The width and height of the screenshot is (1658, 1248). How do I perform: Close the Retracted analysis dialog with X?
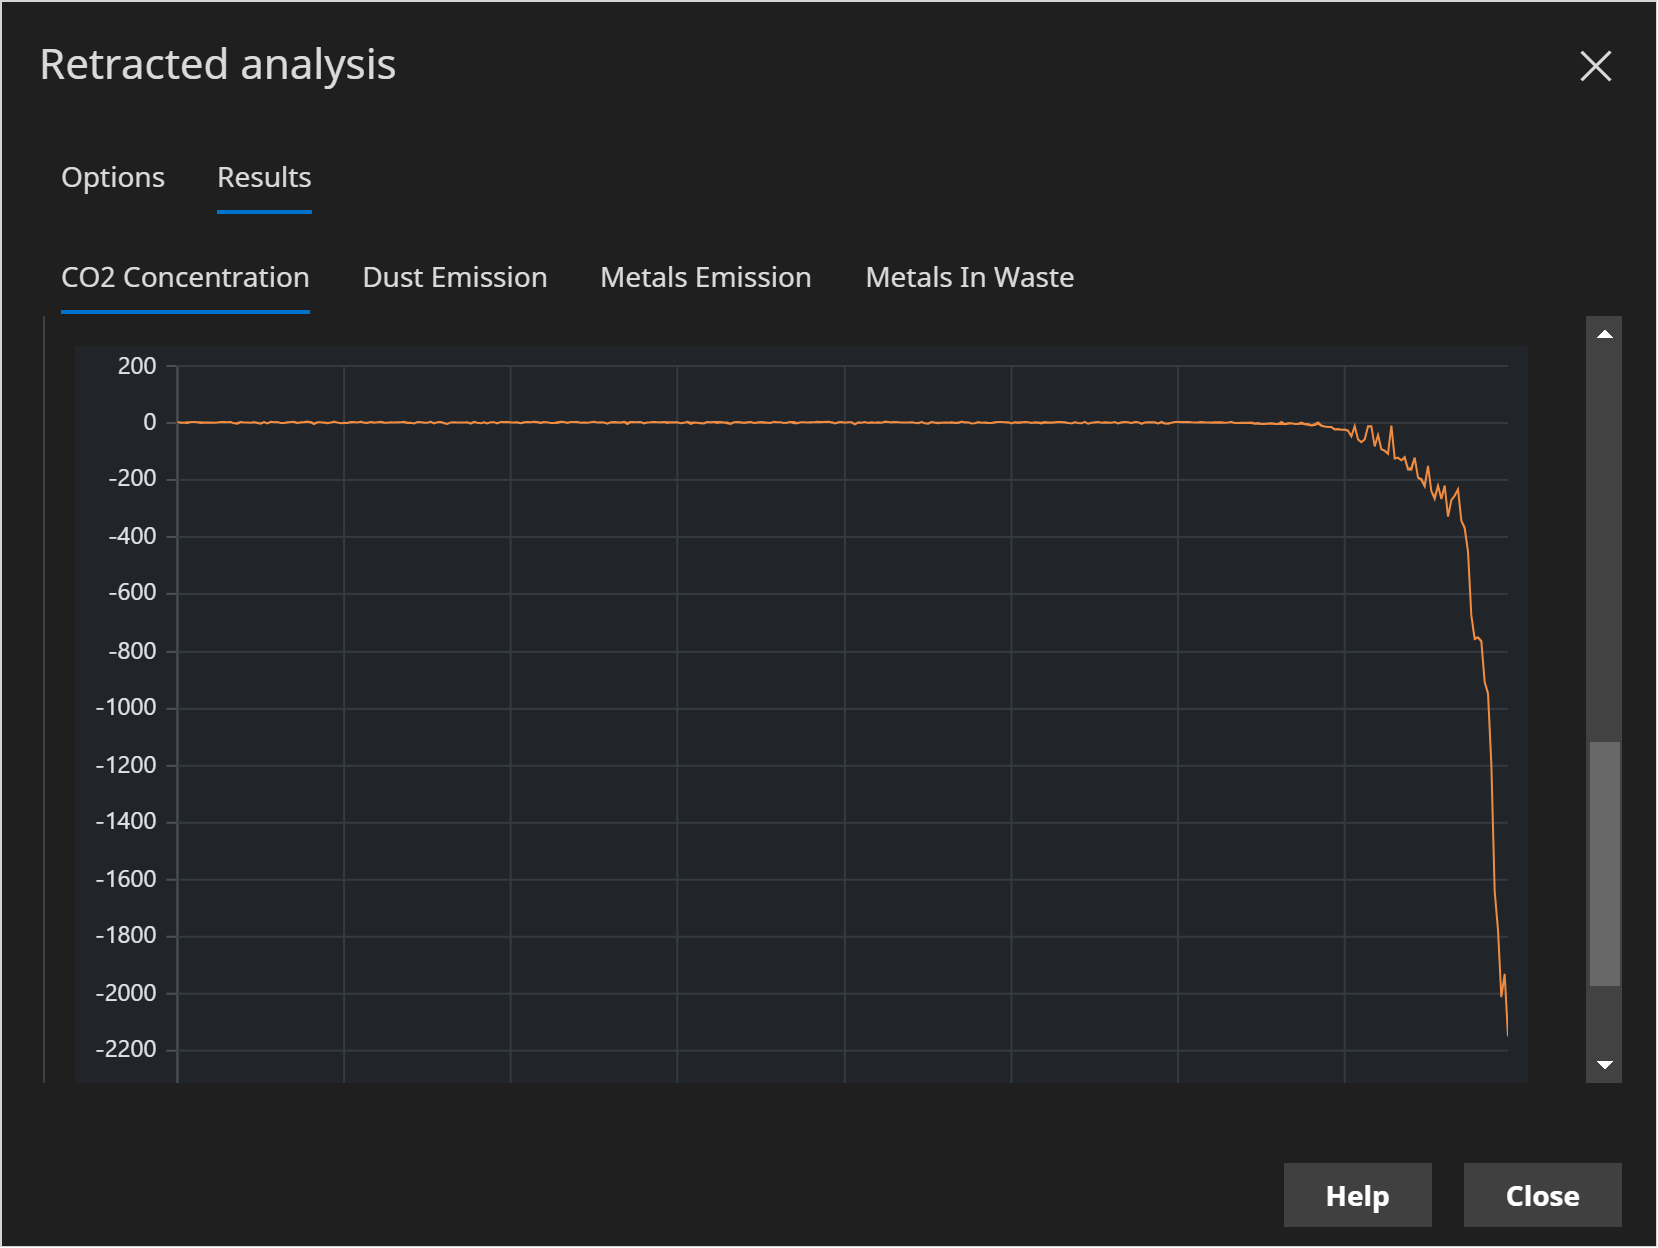tap(1595, 66)
